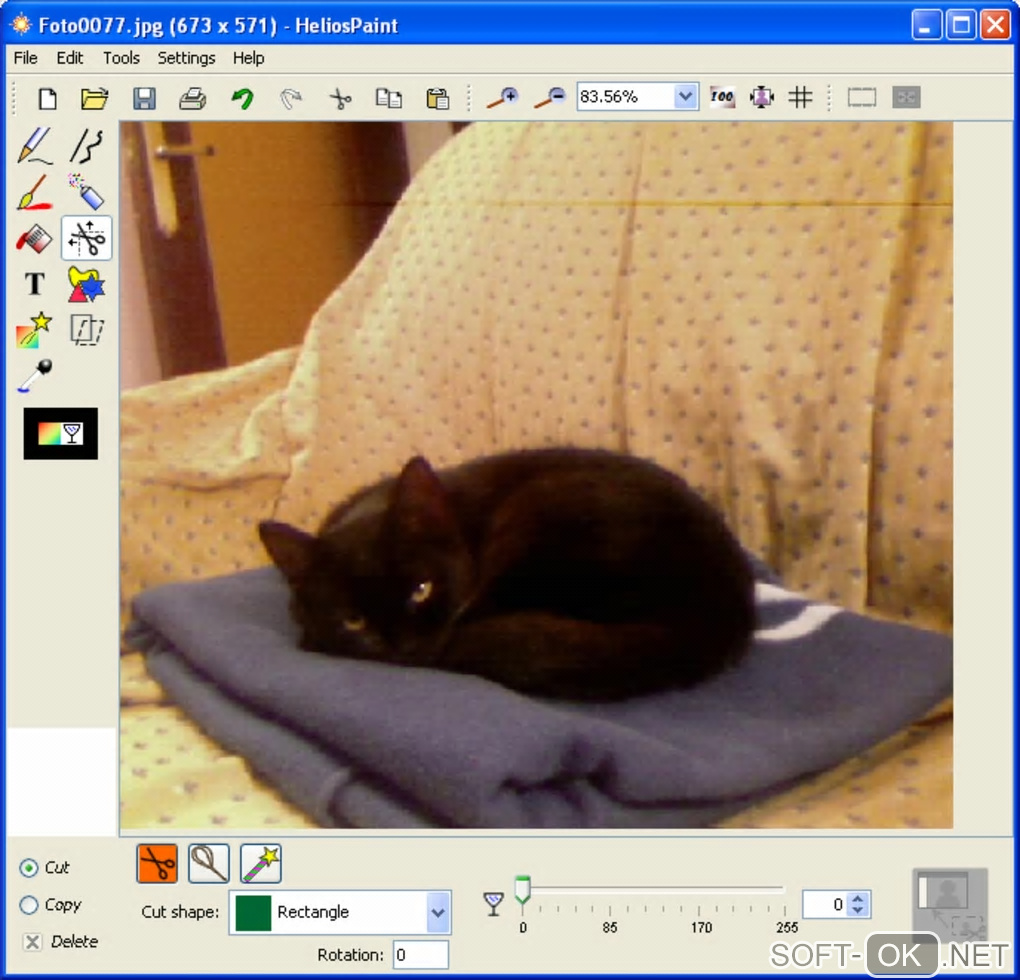Increase the transparency value spinner
Screen dimensions: 1020x980
(858, 898)
